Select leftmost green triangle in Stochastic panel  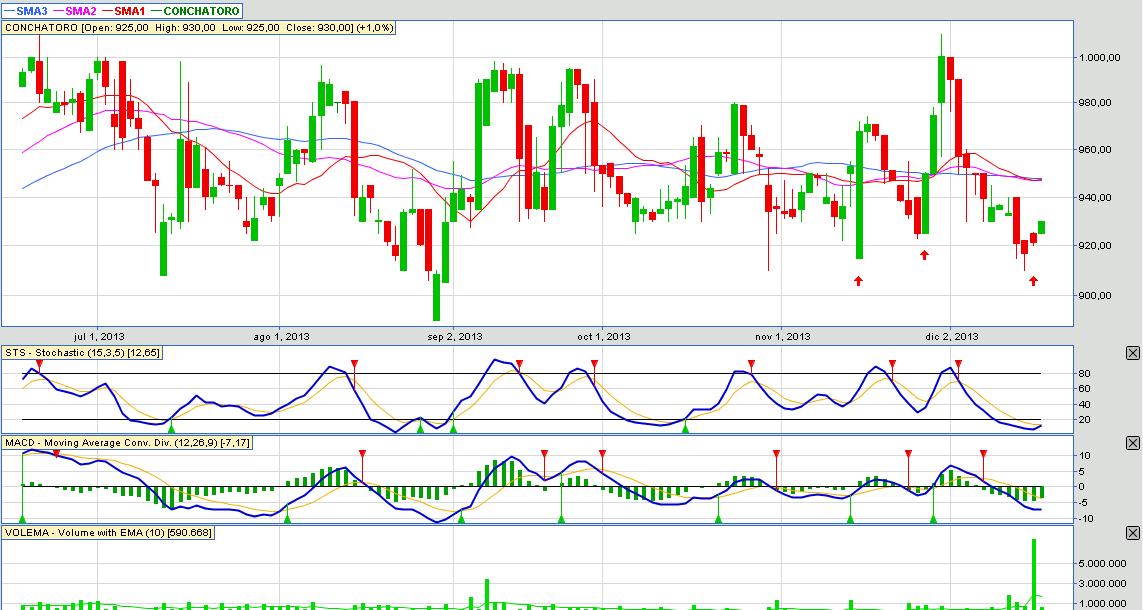pyautogui.click(x=171, y=427)
